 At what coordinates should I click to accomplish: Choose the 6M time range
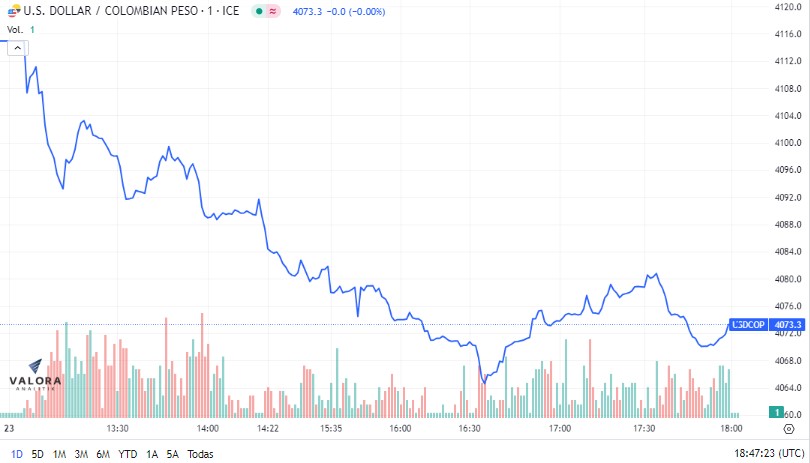click(x=103, y=454)
